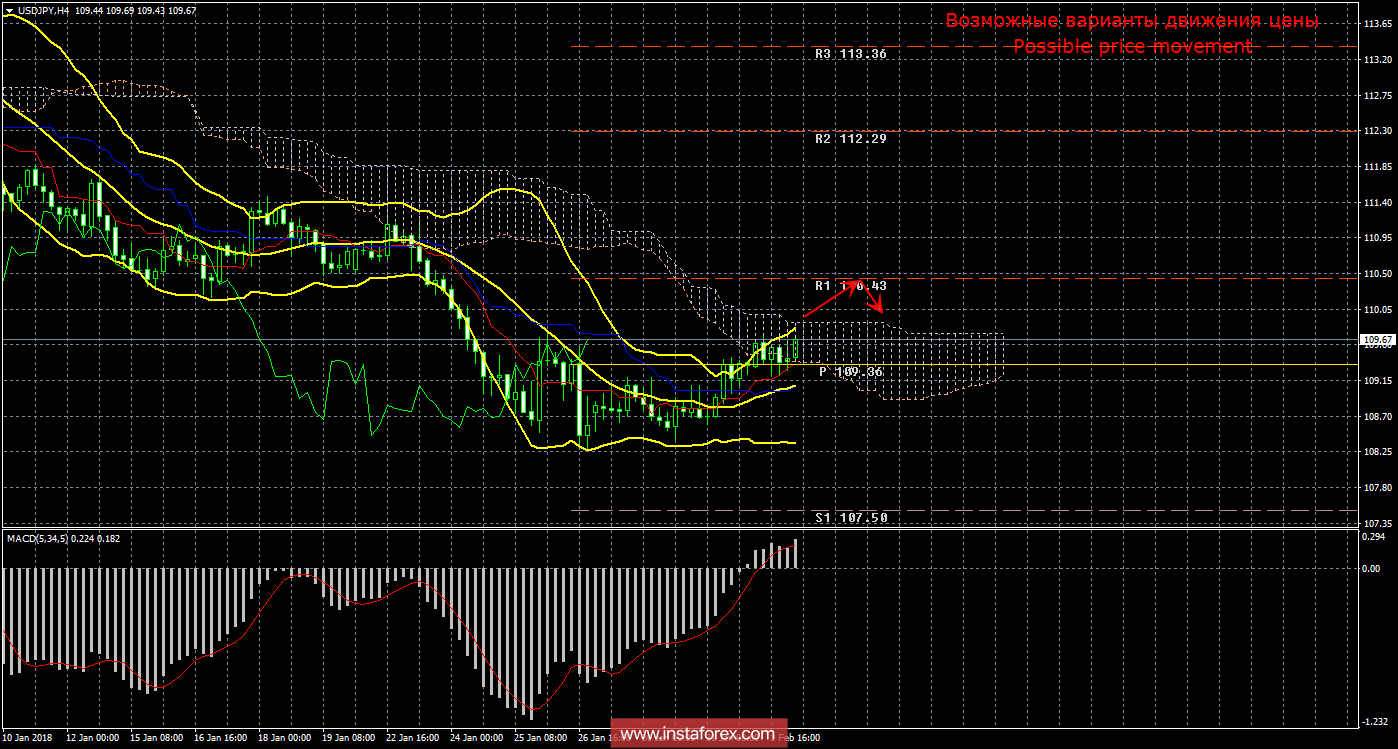The image size is (1398, 749).
Task: Click the R1 resistance level label
Action: [x=850, y=286]
